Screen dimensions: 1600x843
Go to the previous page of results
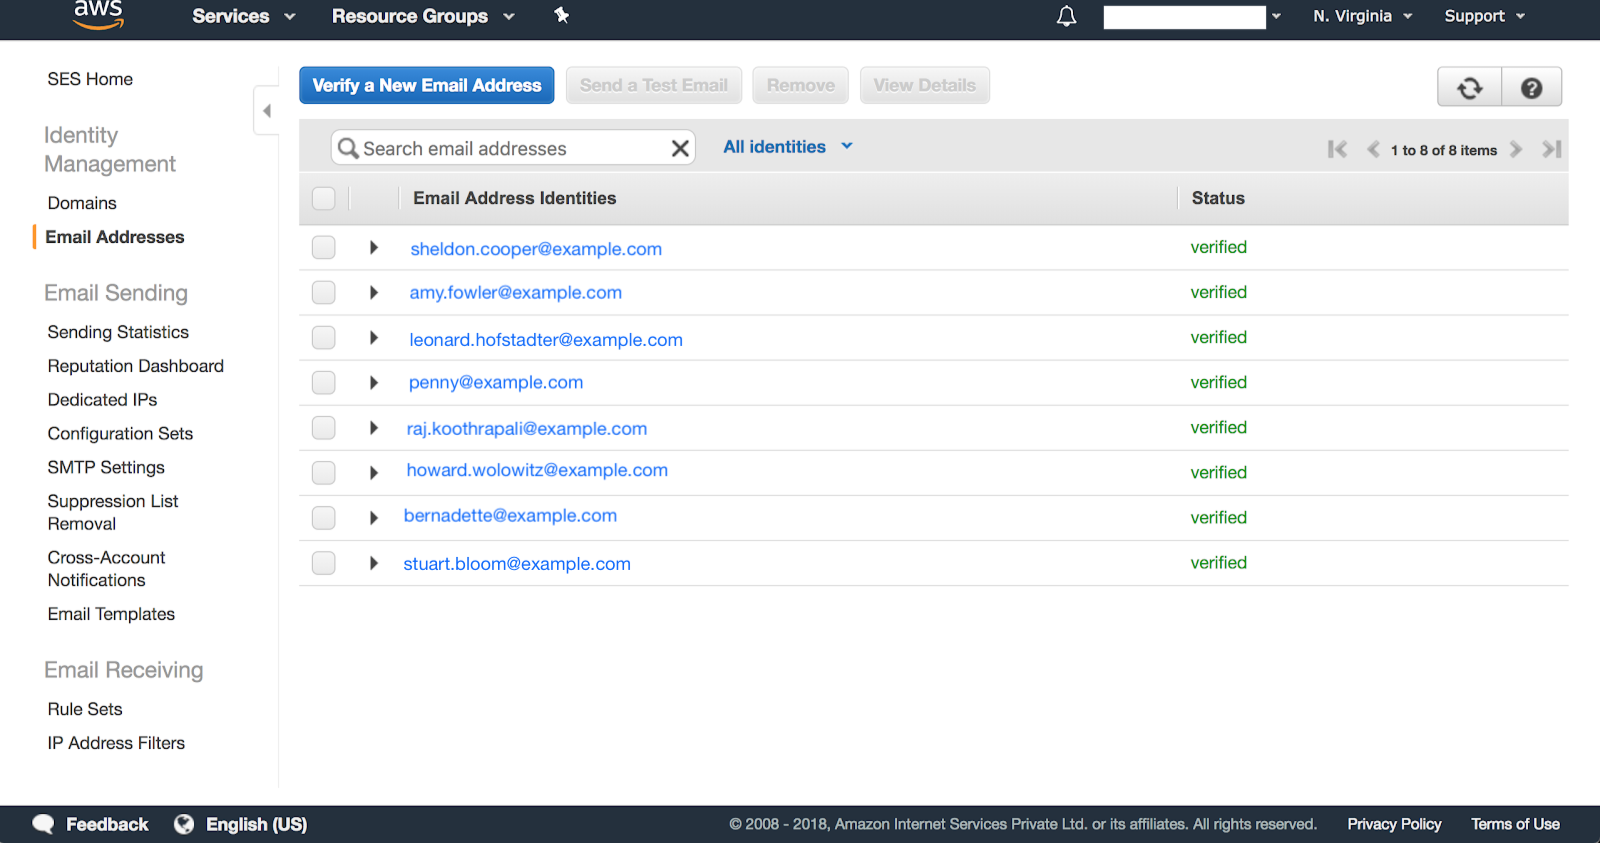click(1373, 149)
